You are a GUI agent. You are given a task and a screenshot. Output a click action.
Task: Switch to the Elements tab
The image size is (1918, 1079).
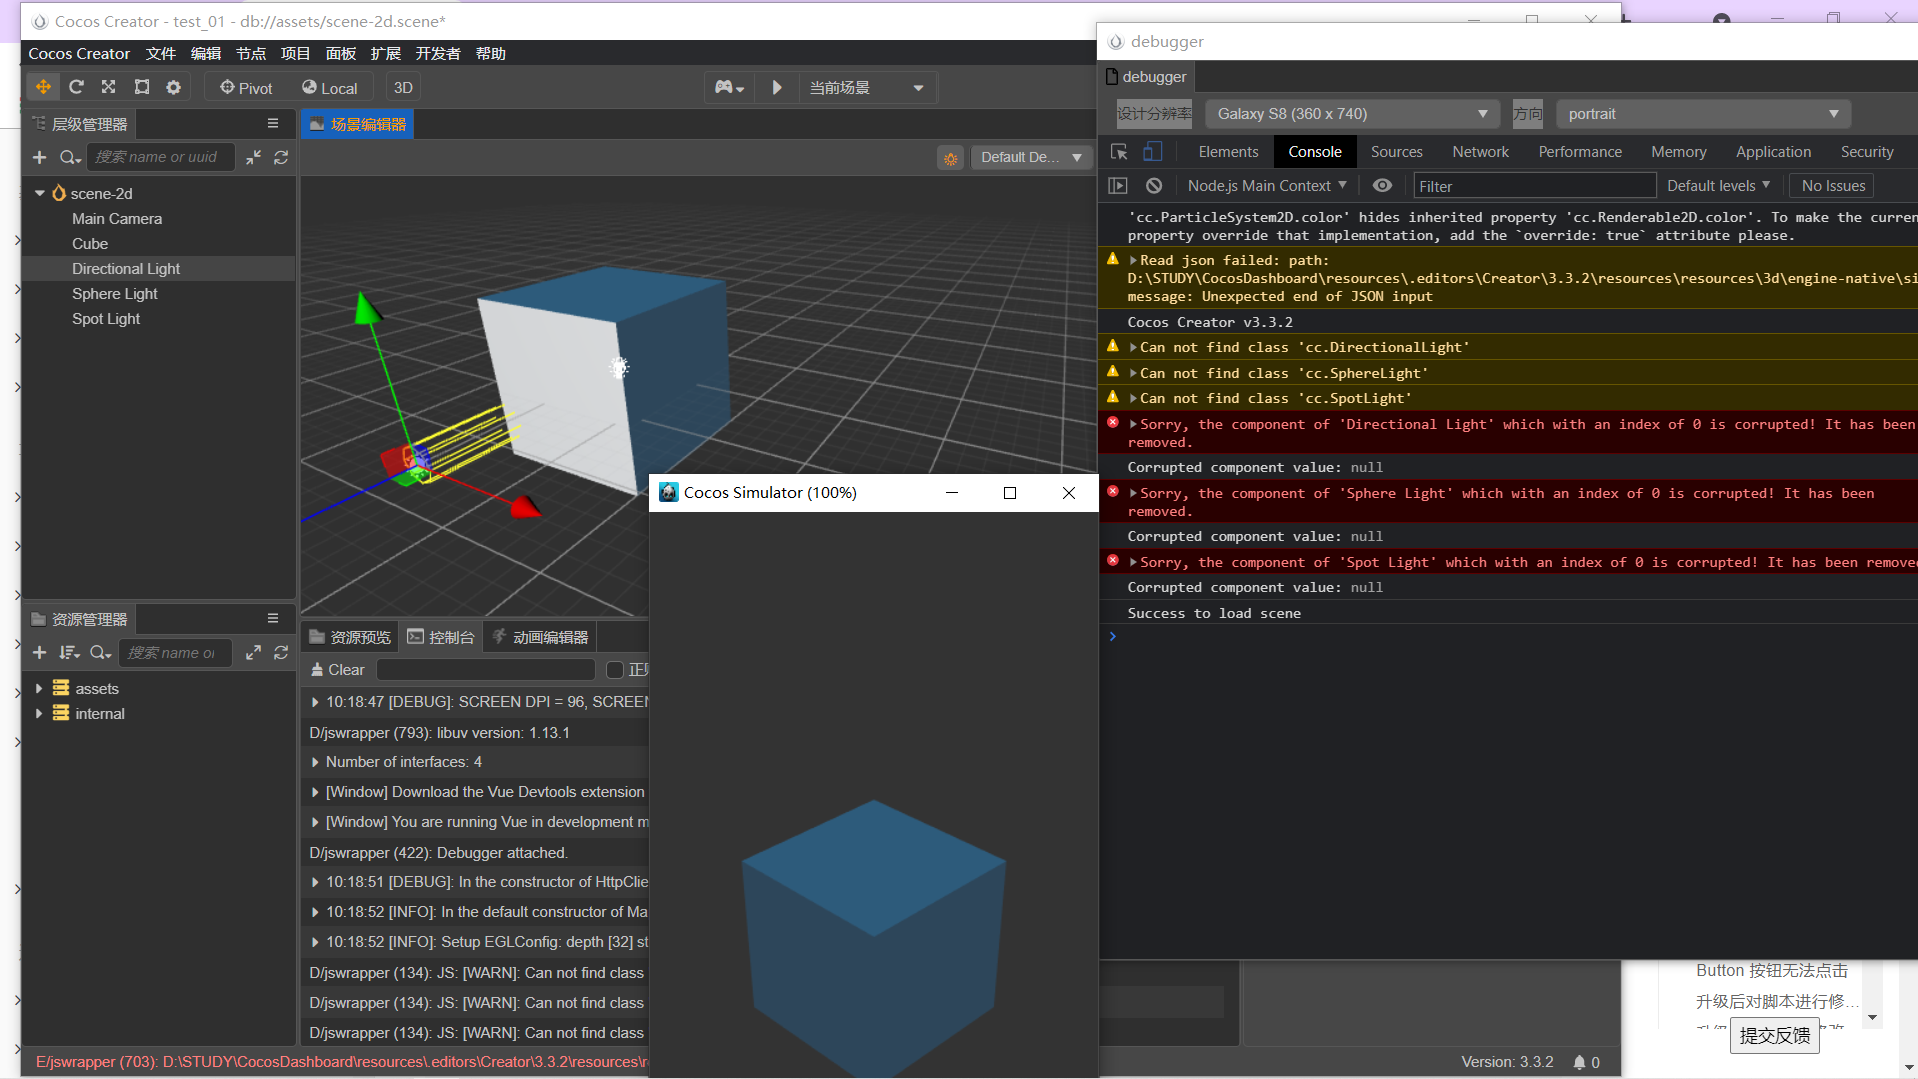(x=1228, y=152)
